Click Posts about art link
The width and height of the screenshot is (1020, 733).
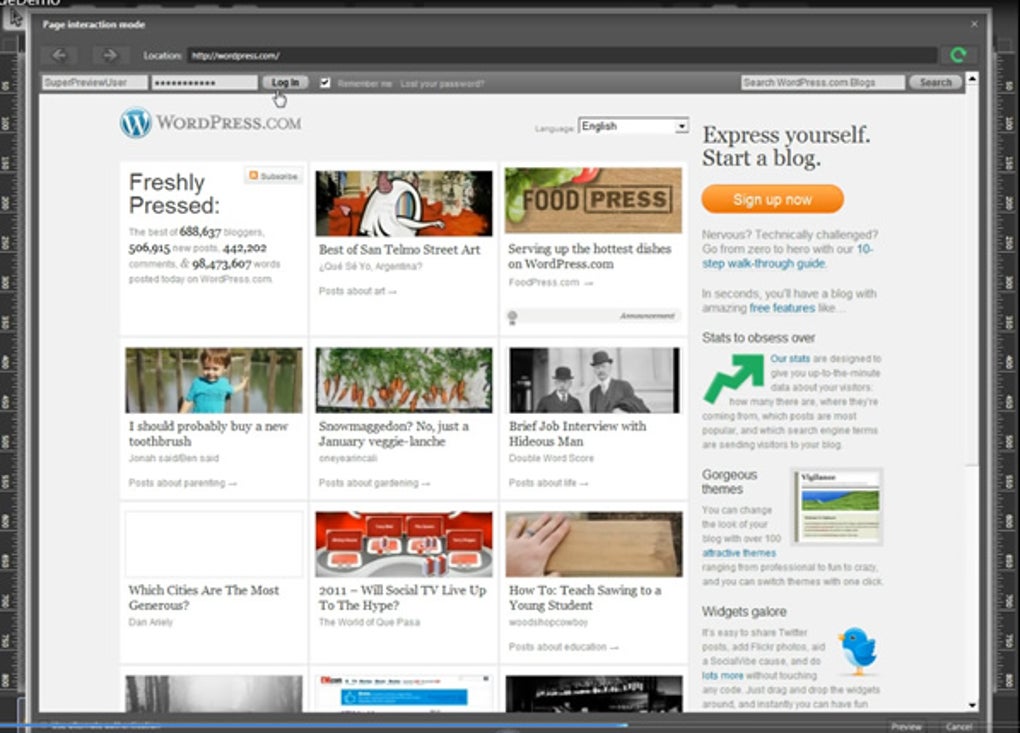[x=358, y=291]
